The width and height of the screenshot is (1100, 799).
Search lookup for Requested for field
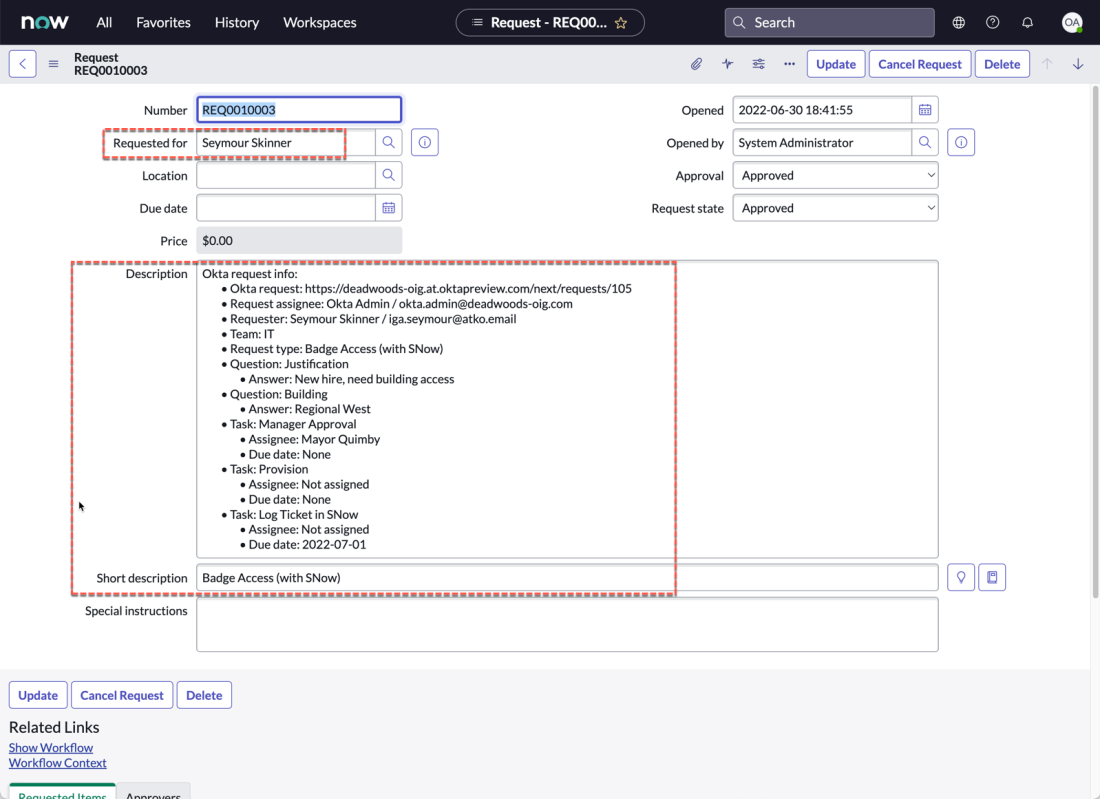tap(389, 143)
